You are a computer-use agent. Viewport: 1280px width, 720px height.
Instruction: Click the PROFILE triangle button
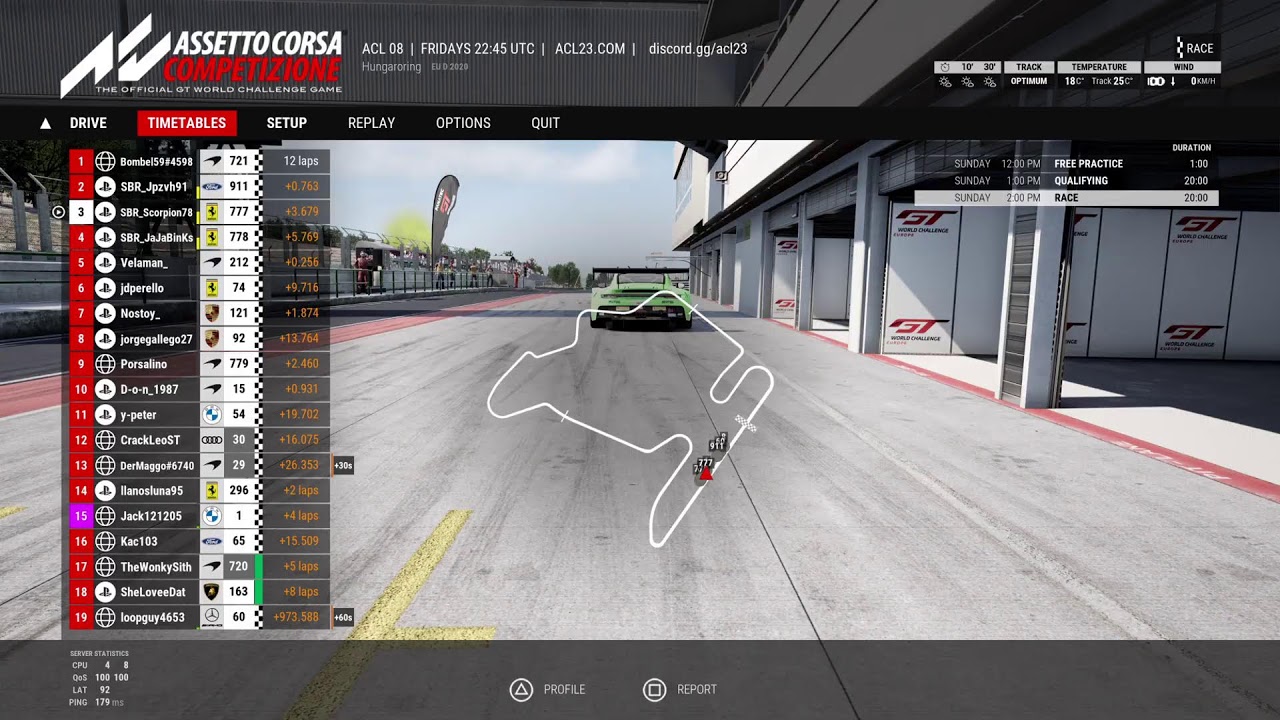(521, 689)
